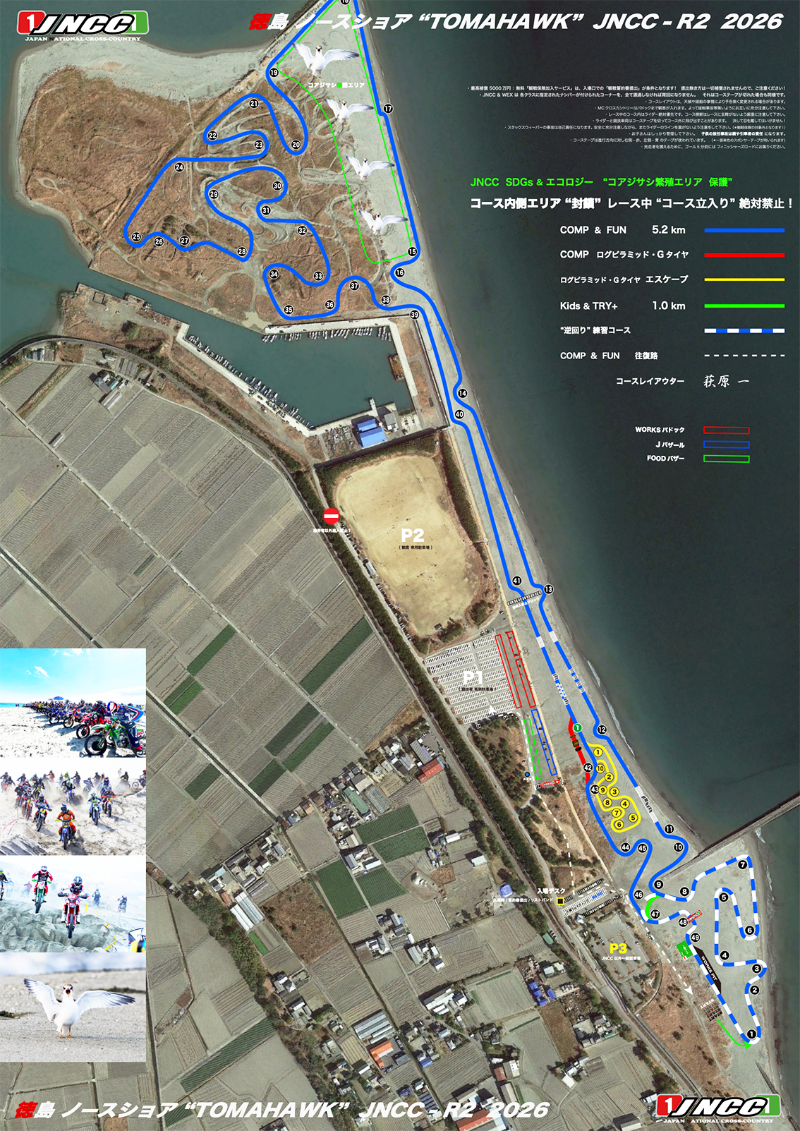800x1131 pixels.
Task: Click the blue COMP & FUN legend line
Action: (x=743, y=230)
